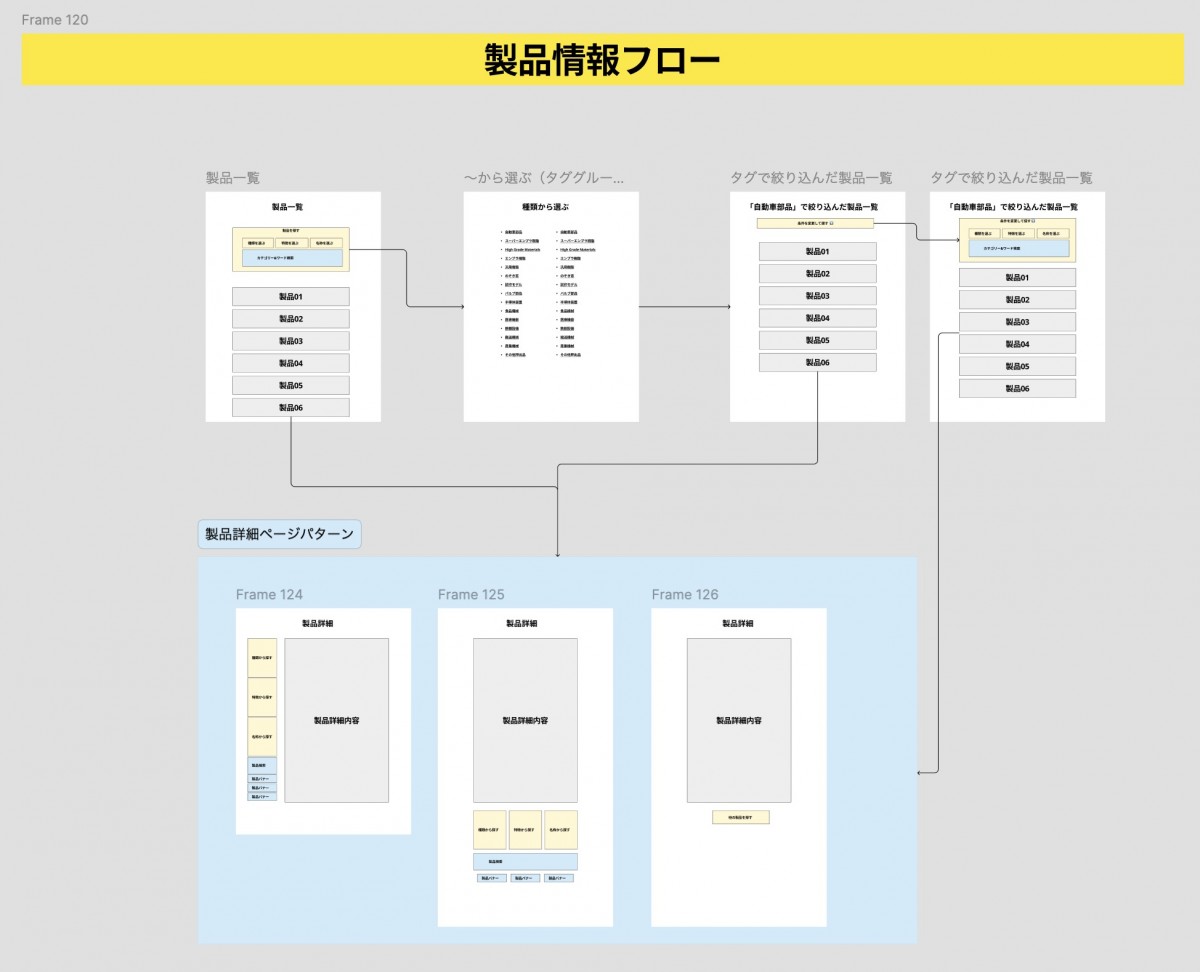
Task: Select the yellow 製品情報フロー title banner
Action: click(601, 60)
